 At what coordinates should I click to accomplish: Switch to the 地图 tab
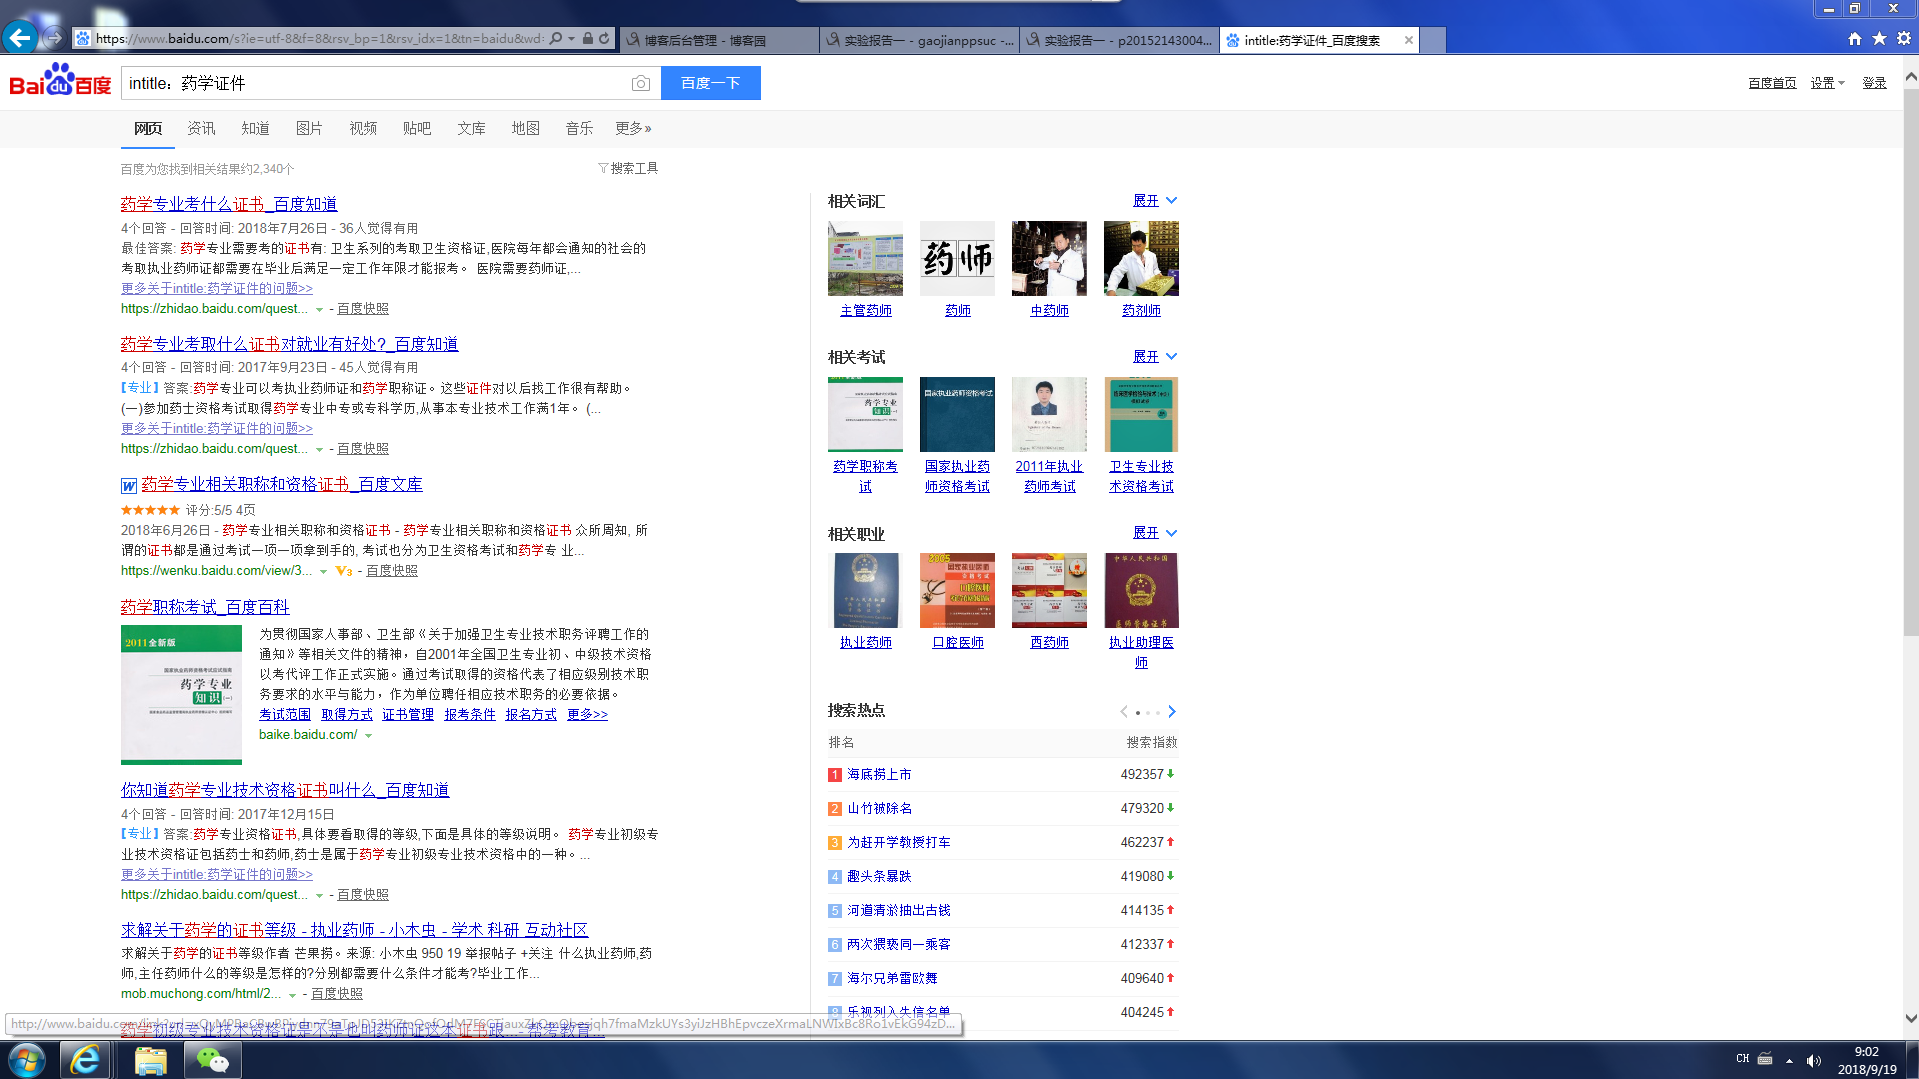(525, 128)
